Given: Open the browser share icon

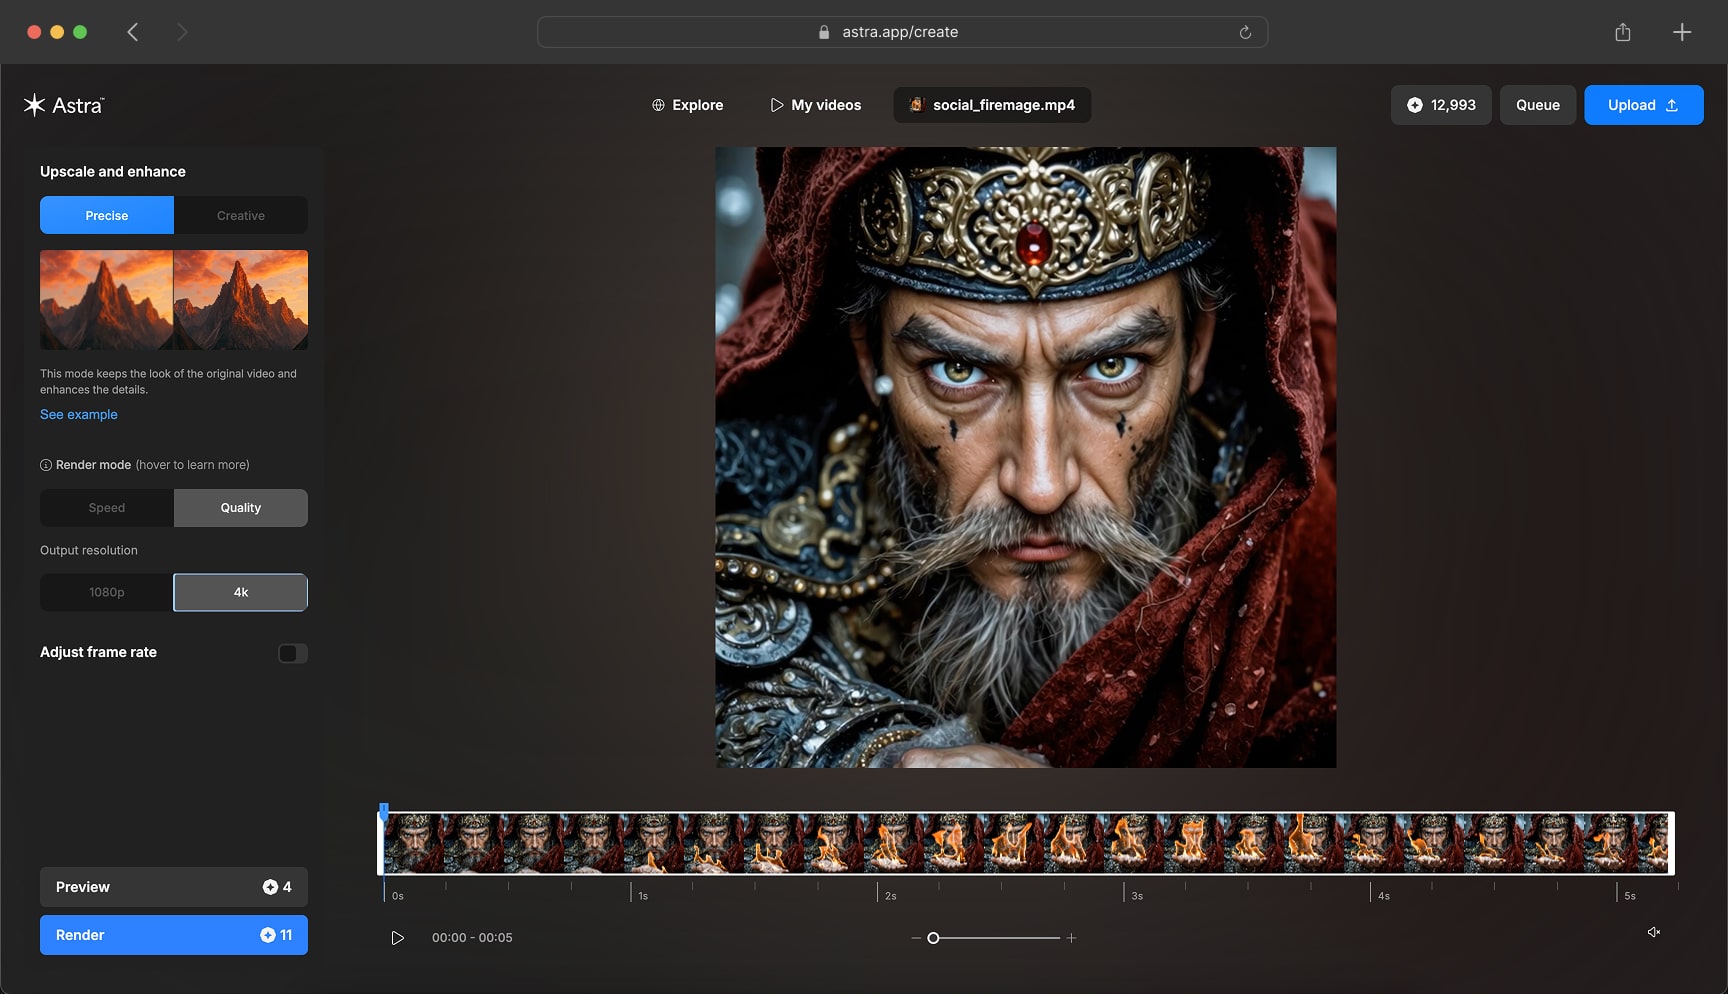Looking at the screenshot, I should [1622, 32].
